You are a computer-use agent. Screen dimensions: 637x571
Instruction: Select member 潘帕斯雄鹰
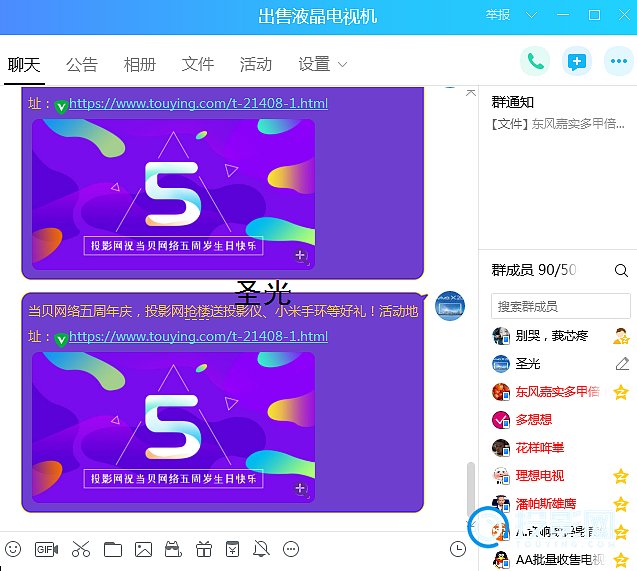[x=561, y=504]
